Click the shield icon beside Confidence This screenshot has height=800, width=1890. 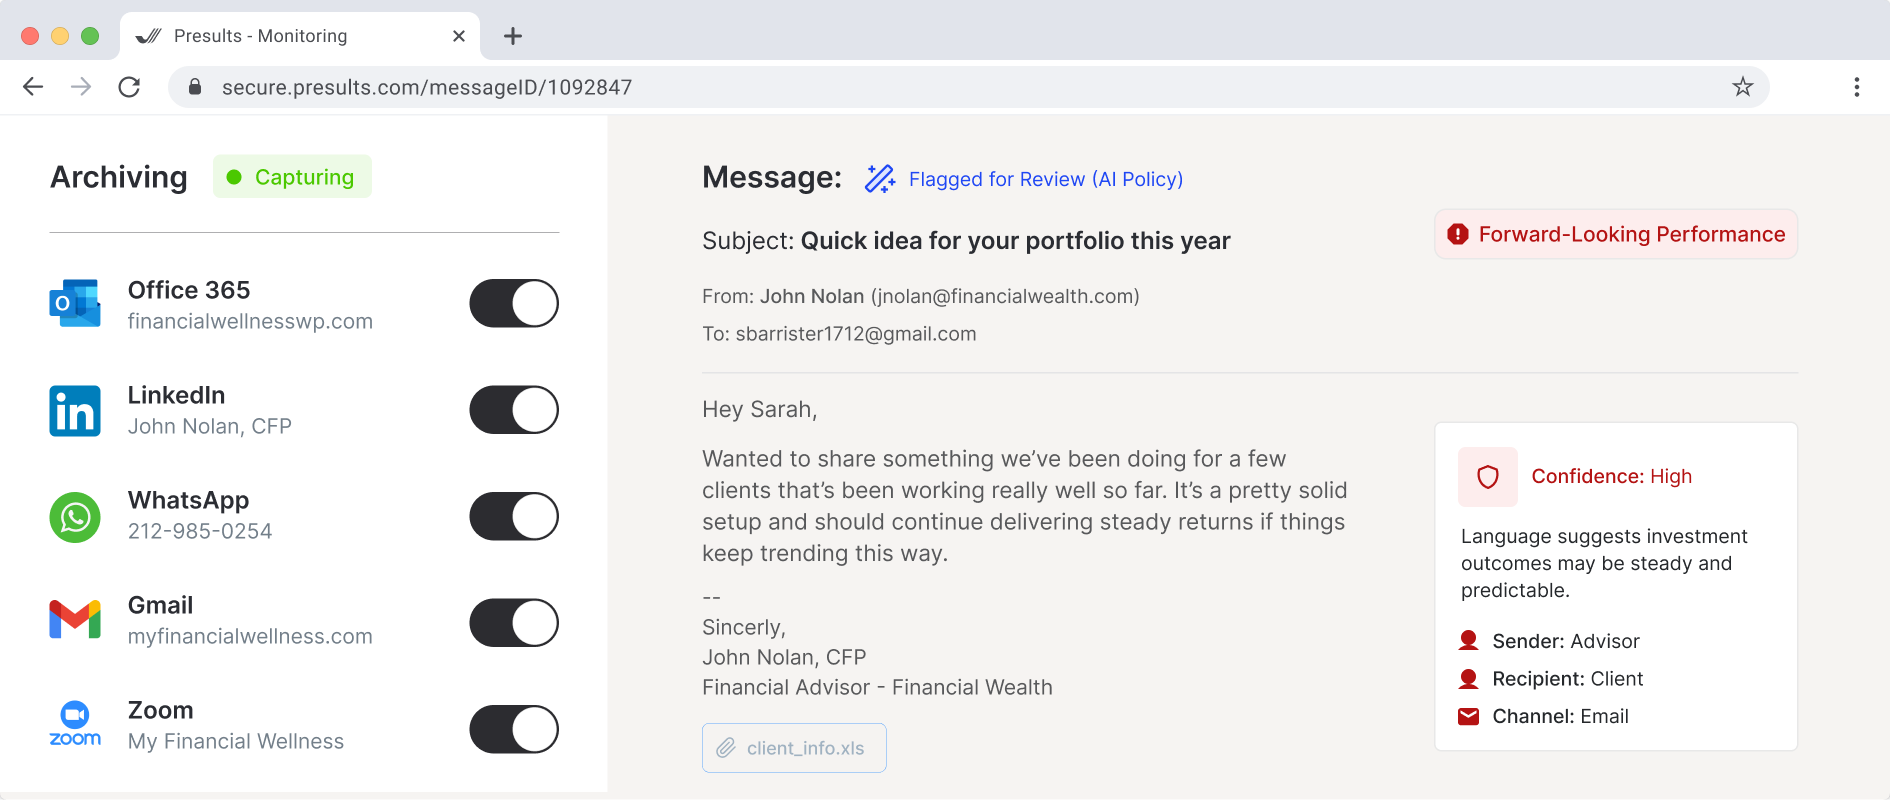1488,477
